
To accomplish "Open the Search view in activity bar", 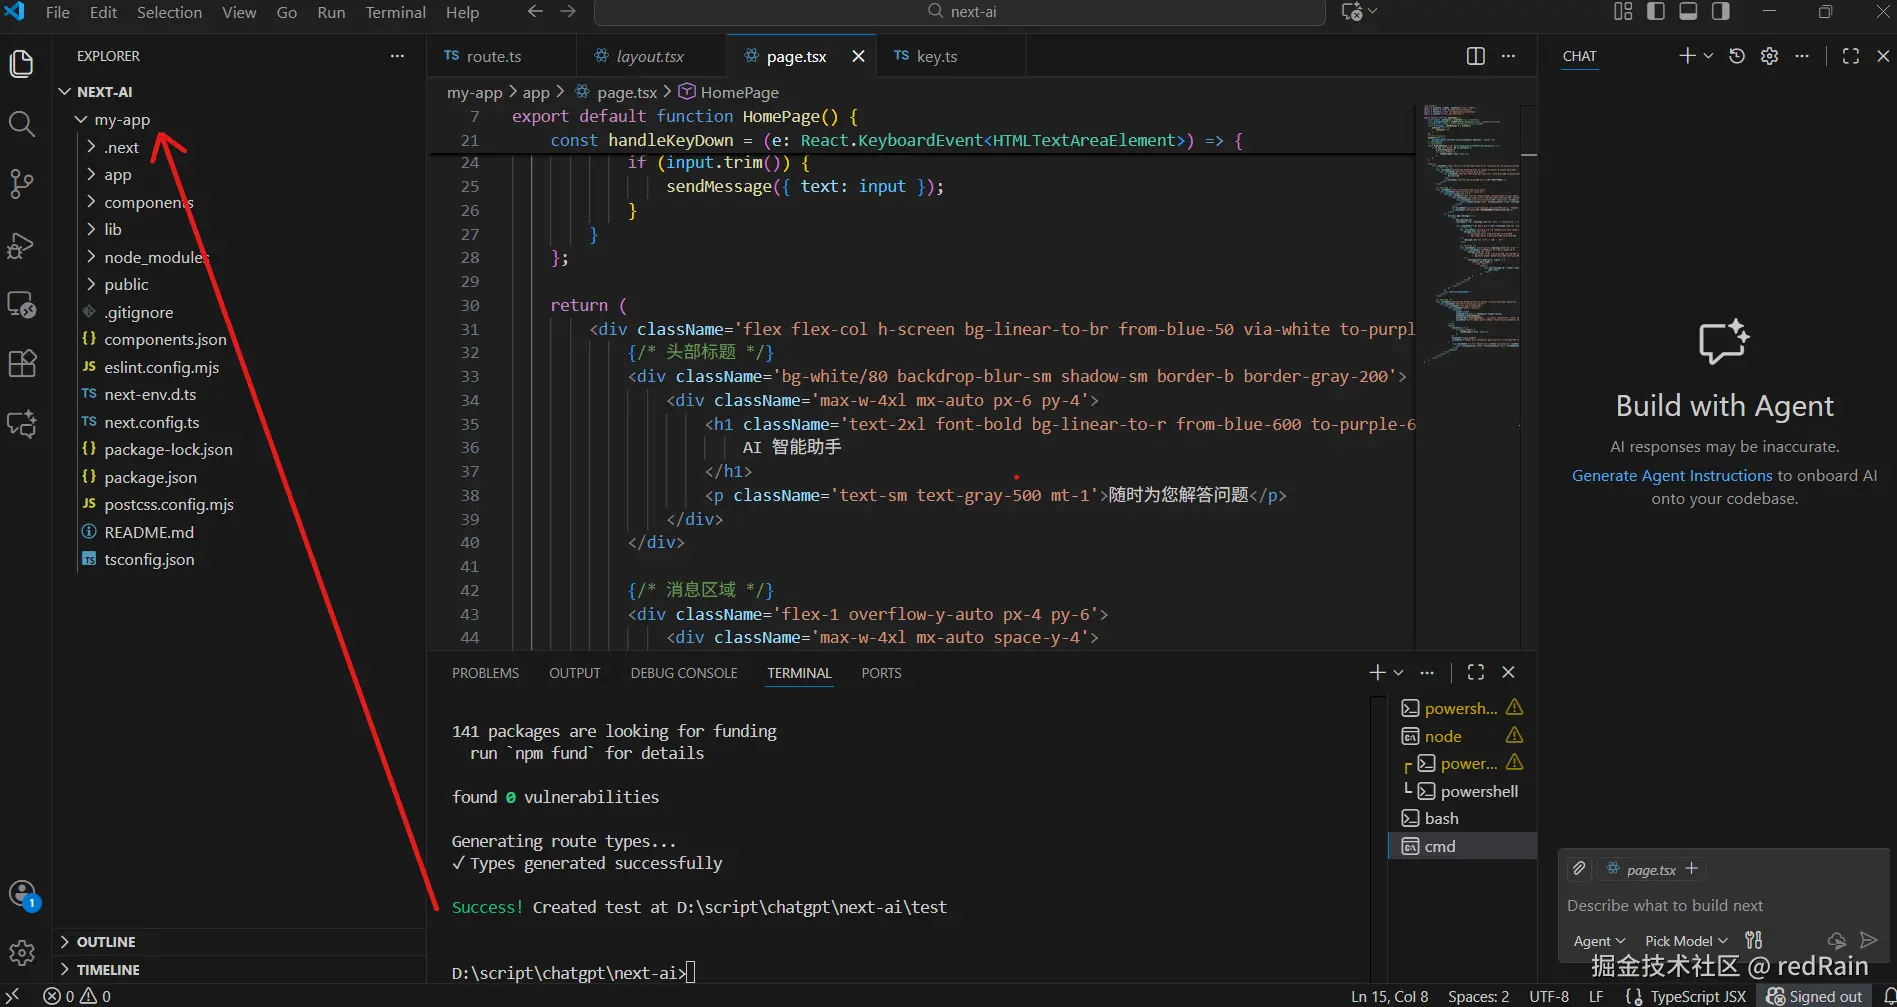I will (x=22, y=124).
